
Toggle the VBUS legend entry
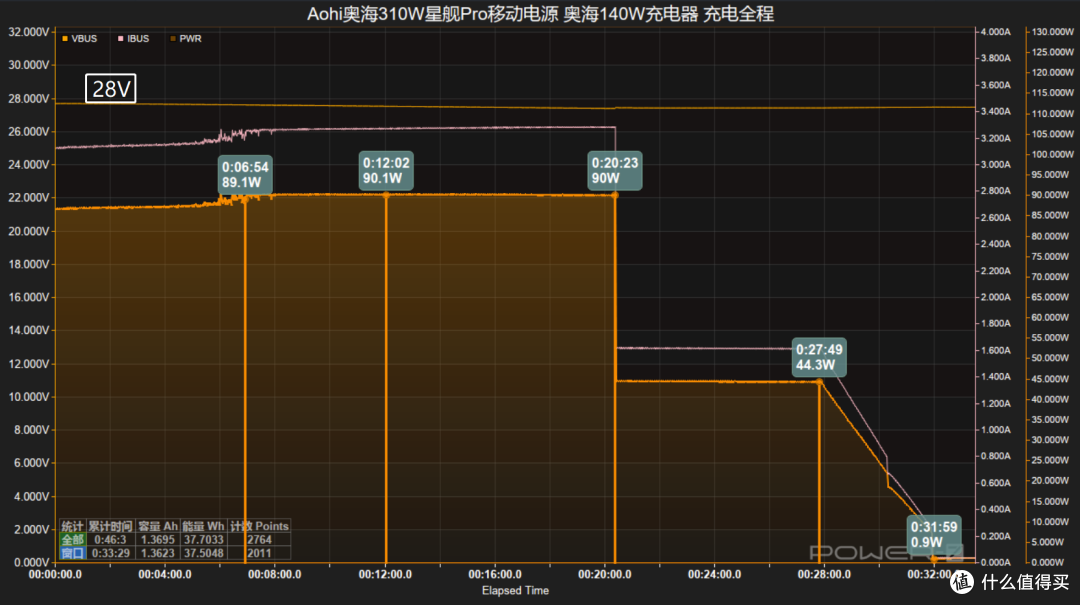point(79,39)
